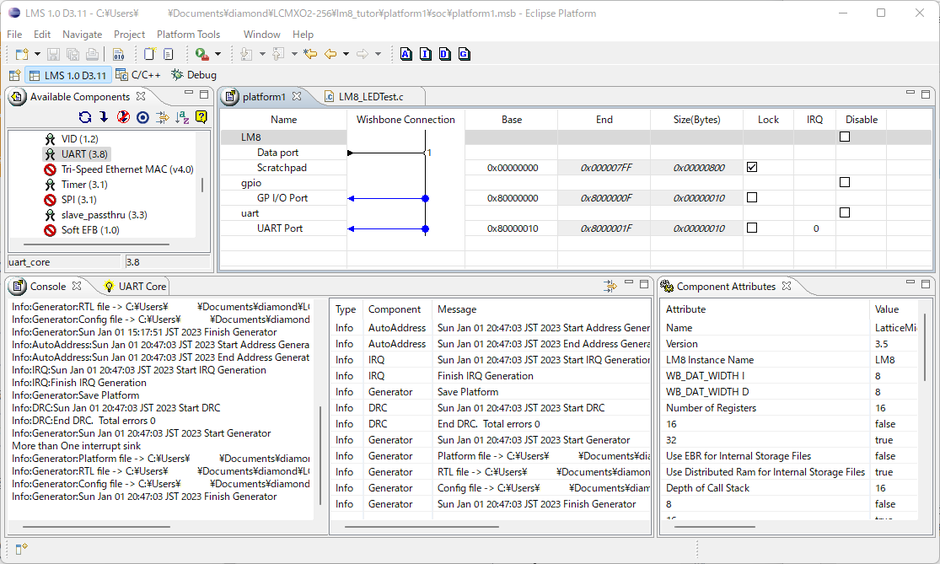Image resolution: width=940 pixels, height=564 pixels.
Task: Switch to the Debug perspective
Action: pos(194,75)
